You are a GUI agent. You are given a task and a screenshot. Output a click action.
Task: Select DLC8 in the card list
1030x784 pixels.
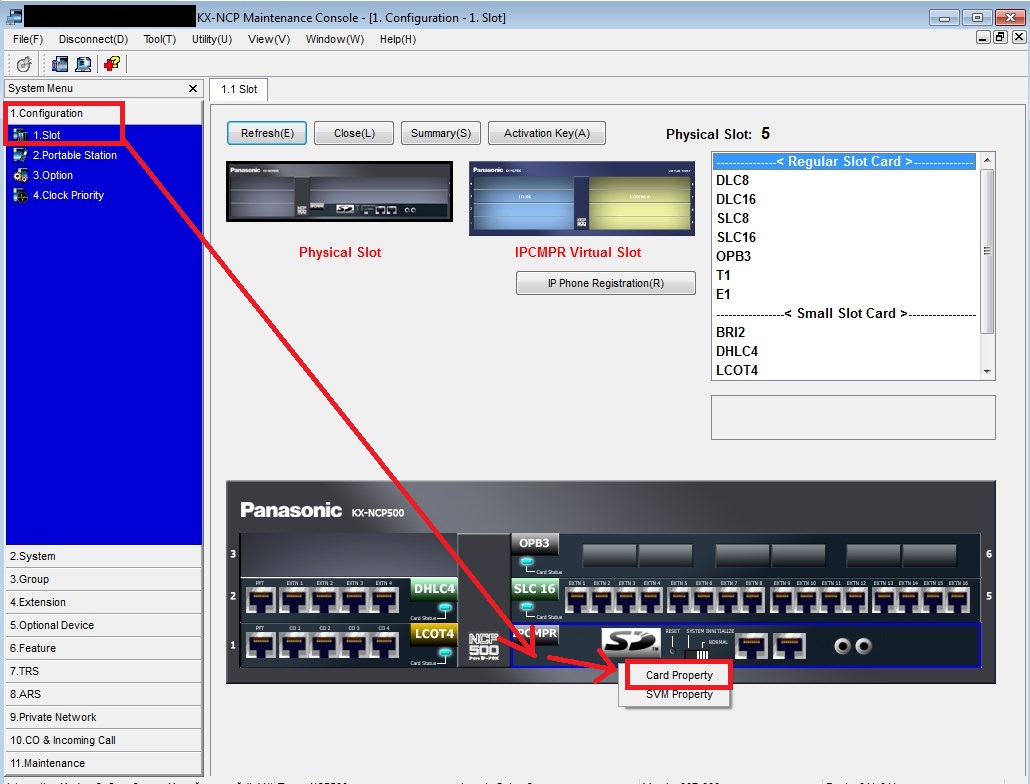(844, 180)
